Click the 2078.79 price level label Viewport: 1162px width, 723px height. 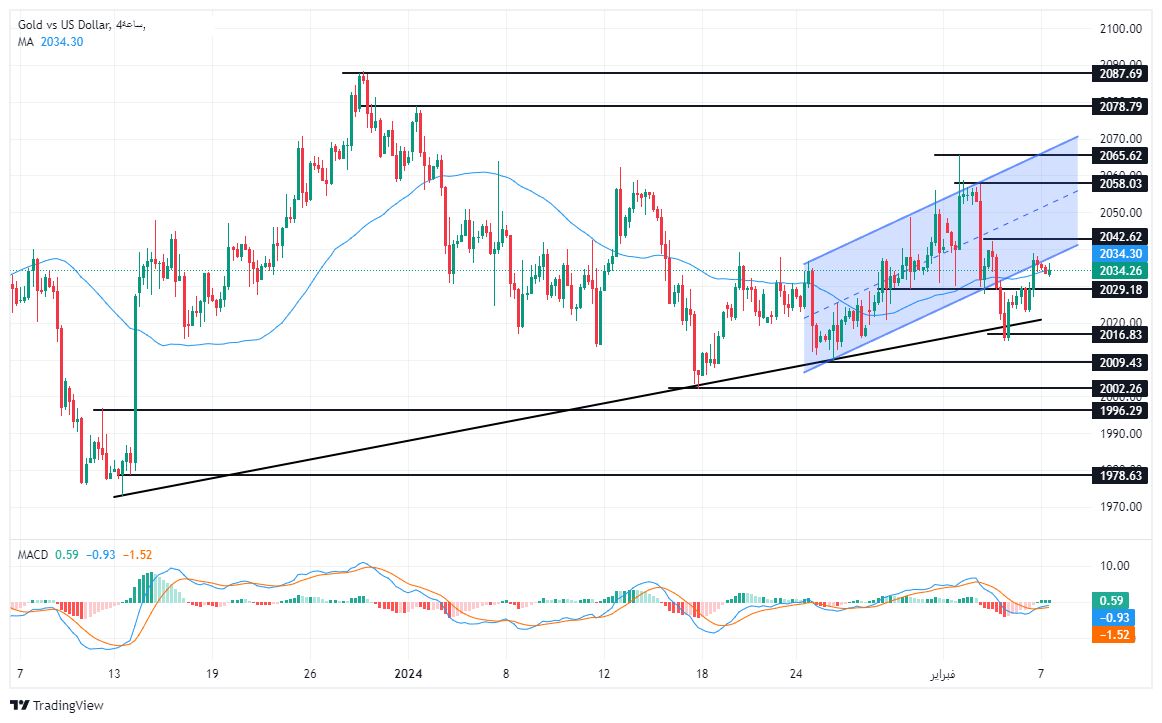1120,107
